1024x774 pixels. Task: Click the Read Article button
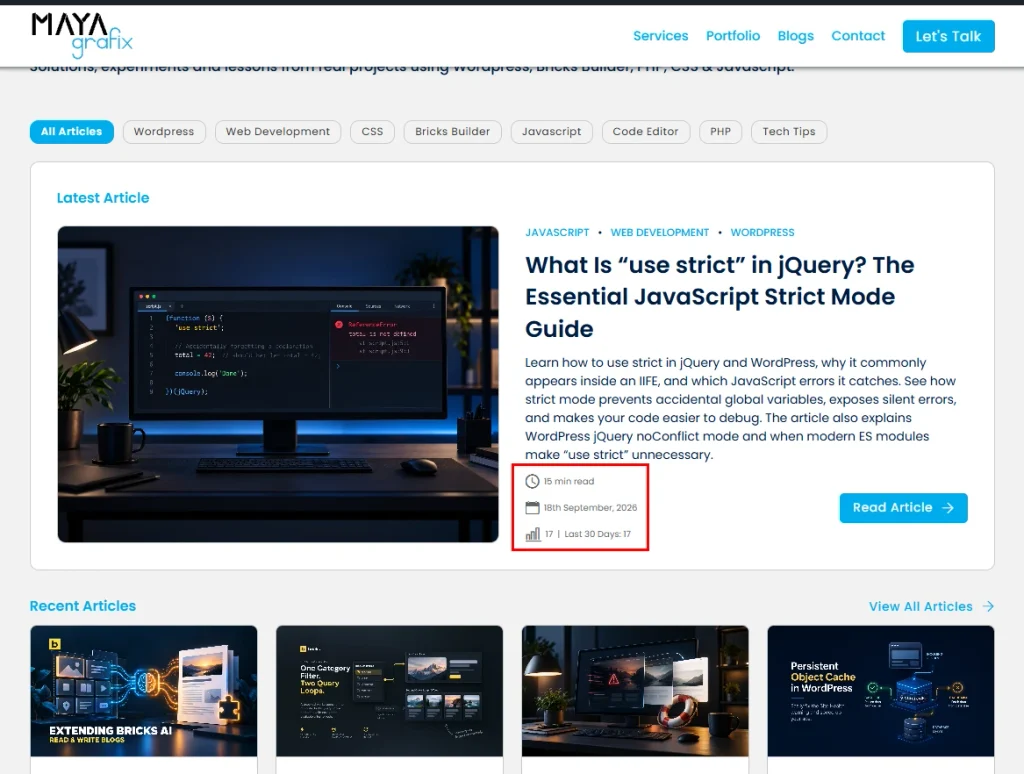click(x=903, y=508)
